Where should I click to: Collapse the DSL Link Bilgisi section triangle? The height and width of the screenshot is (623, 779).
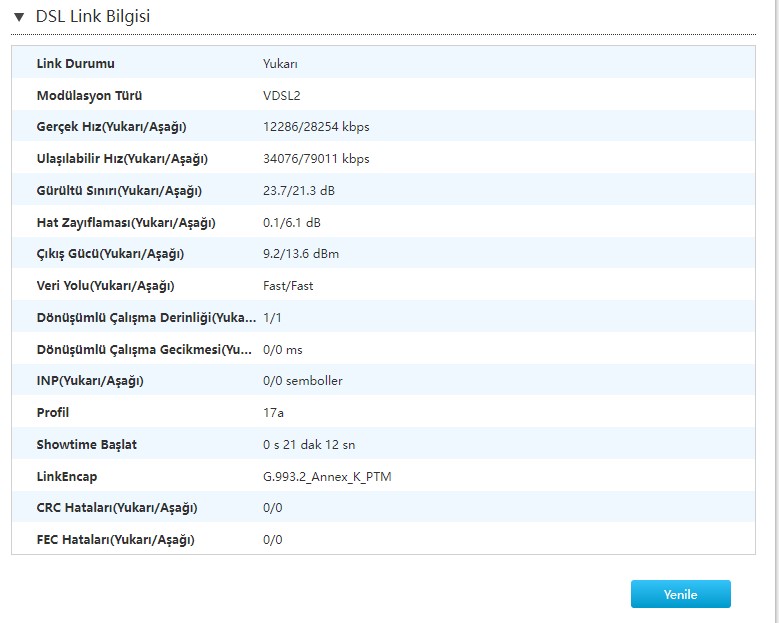[19, 18]
